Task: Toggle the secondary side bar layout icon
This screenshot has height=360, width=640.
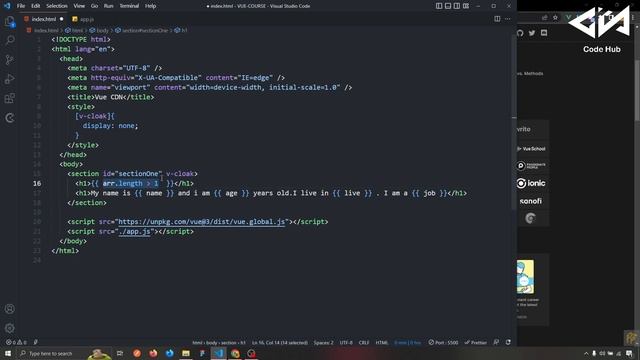Action: coord(457,6)
